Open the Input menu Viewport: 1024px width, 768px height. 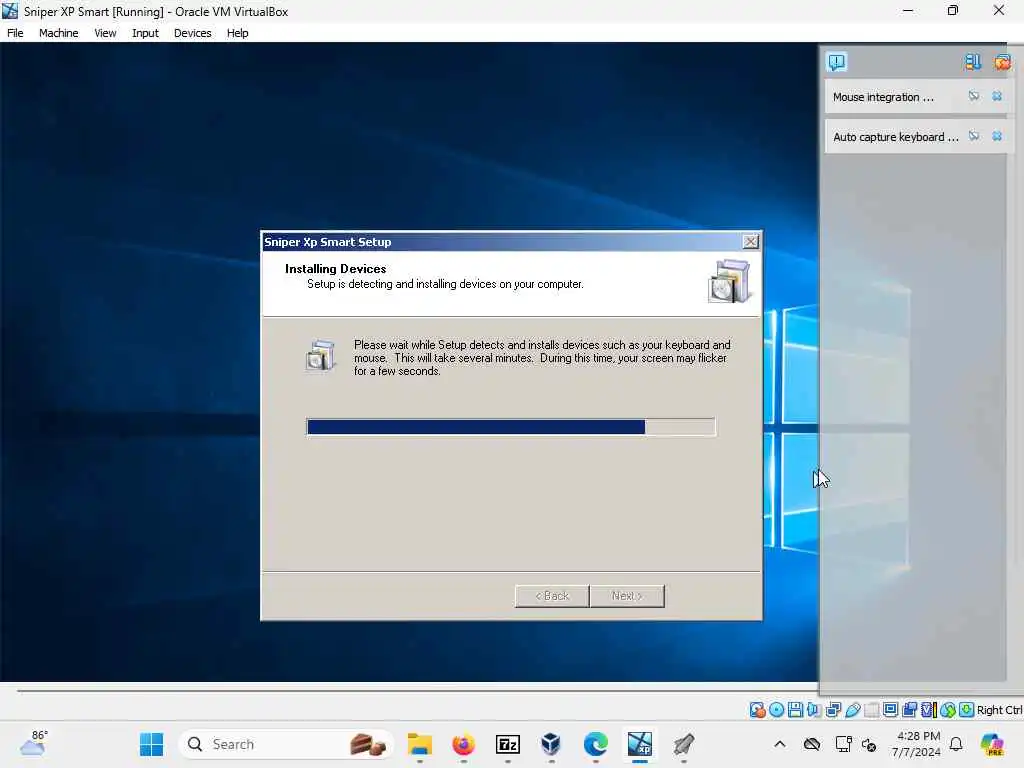pyautogui.click(x=145, y=33)
